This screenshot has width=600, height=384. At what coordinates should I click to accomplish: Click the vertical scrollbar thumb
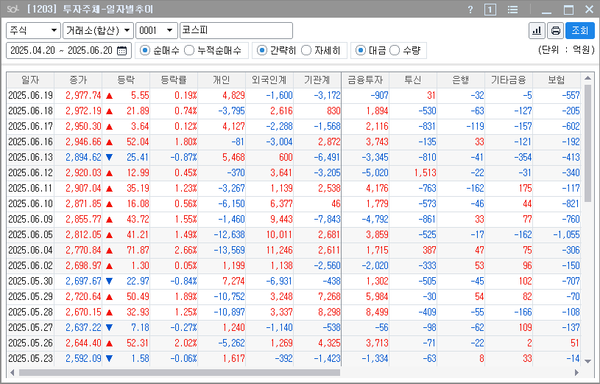588,143
